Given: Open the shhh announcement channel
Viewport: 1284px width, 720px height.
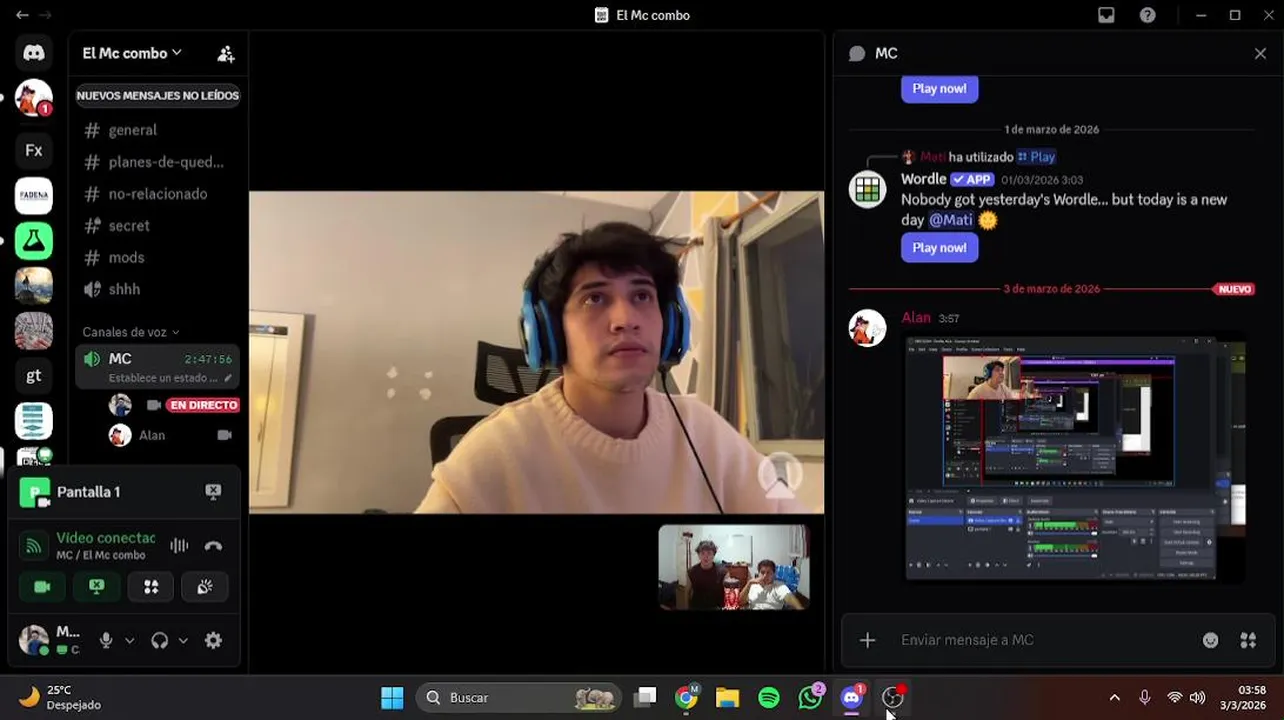Looking at the screenshot, I should (157, 289).
